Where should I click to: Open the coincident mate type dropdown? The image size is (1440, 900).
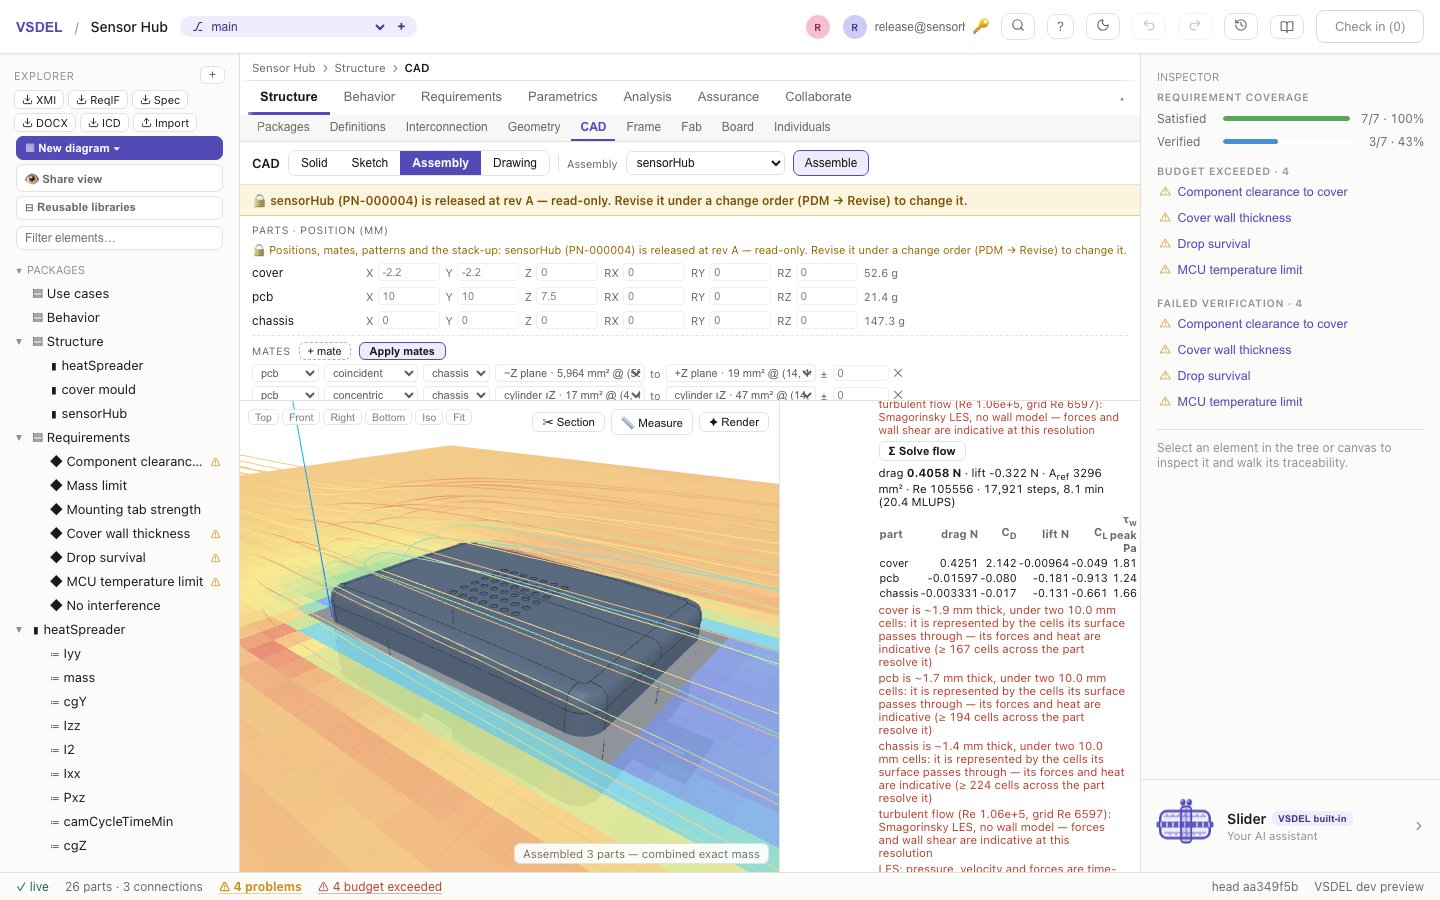coord(371,373)
